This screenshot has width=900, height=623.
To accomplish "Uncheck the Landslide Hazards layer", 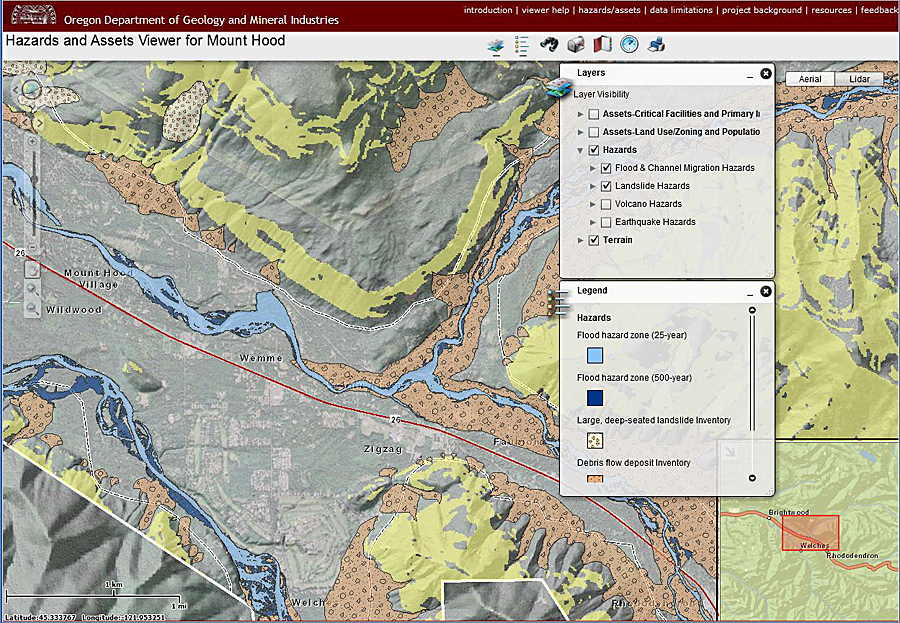I will (606, 185).
